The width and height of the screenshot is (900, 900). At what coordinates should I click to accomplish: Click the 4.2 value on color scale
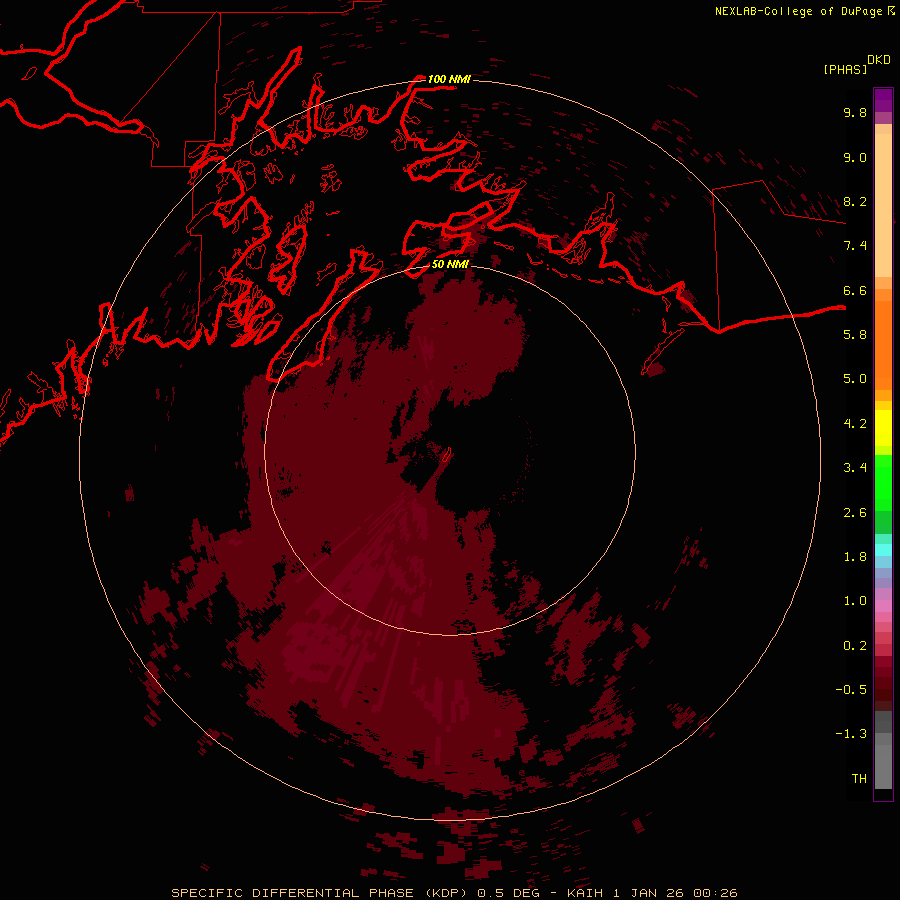click(x=855, y=424)
